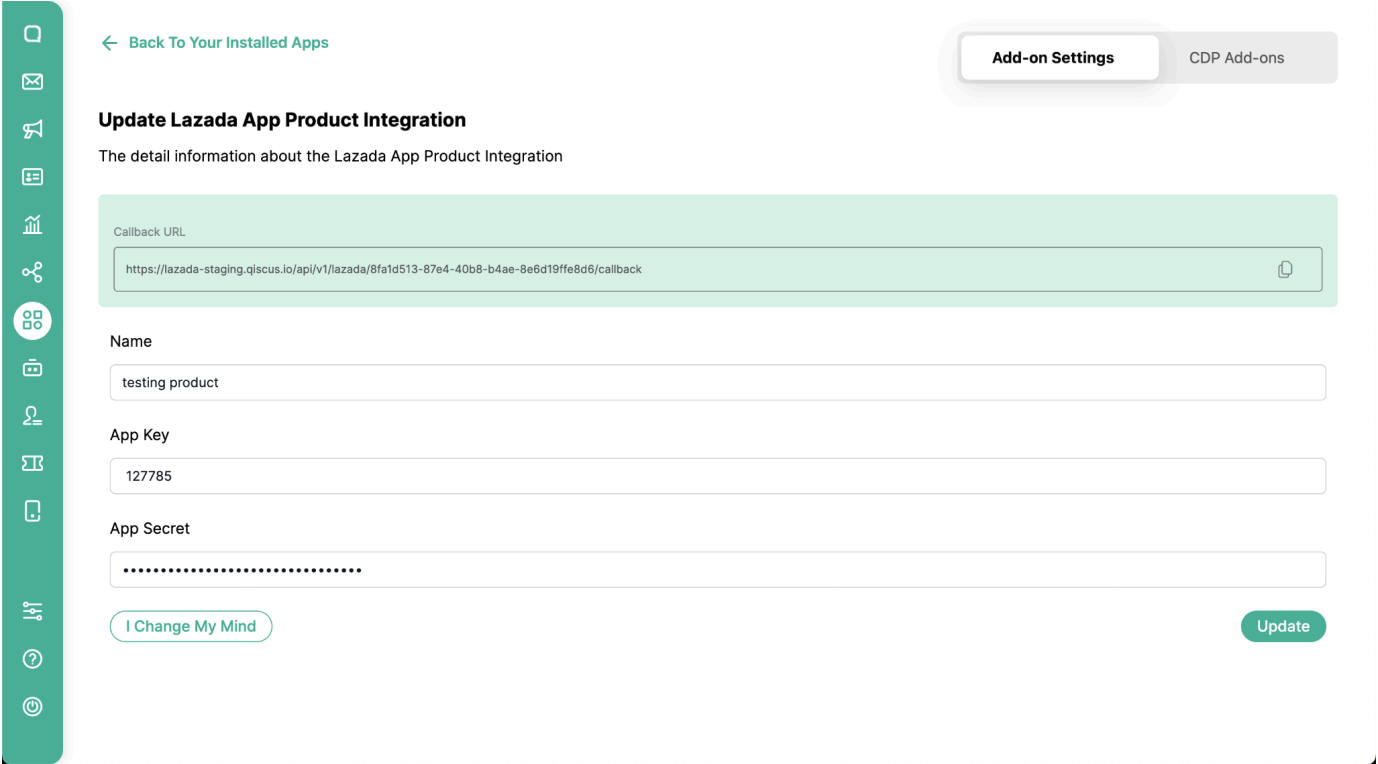Open the connected-nodes integration icon in sidebar

tap(32, 272)
